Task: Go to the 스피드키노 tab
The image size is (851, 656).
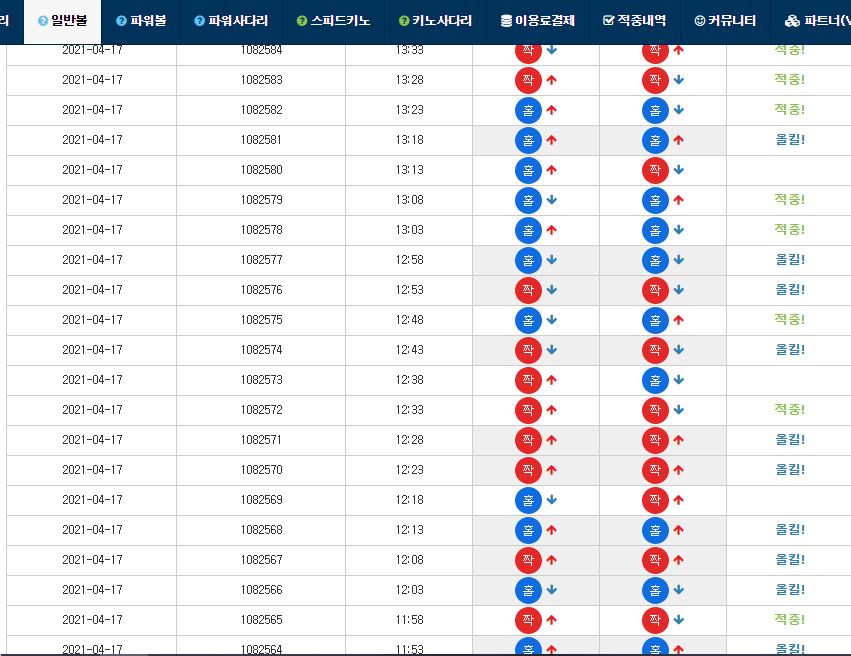Action: [x=334, y=20]
